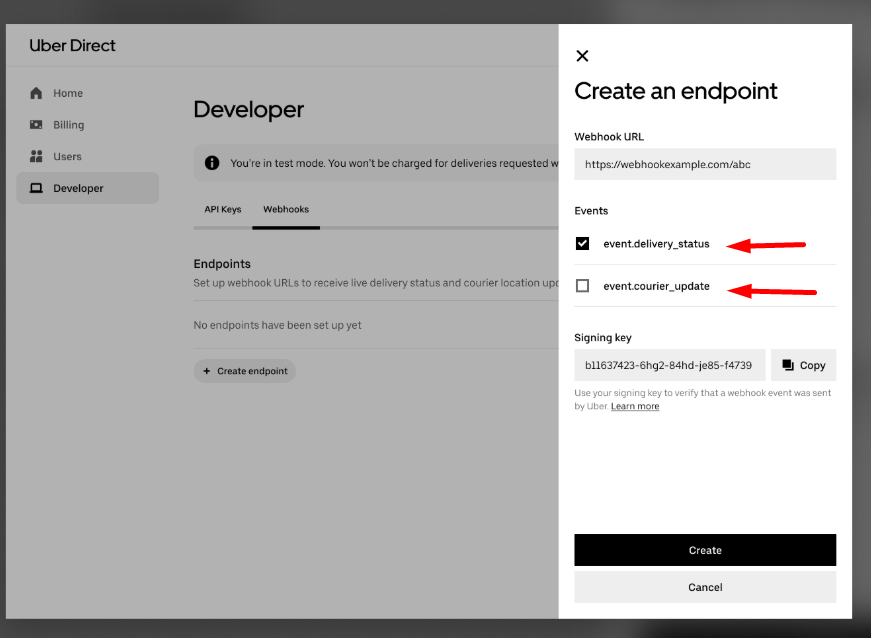
Task: Click the Webhook URL label
Action: pos(609,137)
